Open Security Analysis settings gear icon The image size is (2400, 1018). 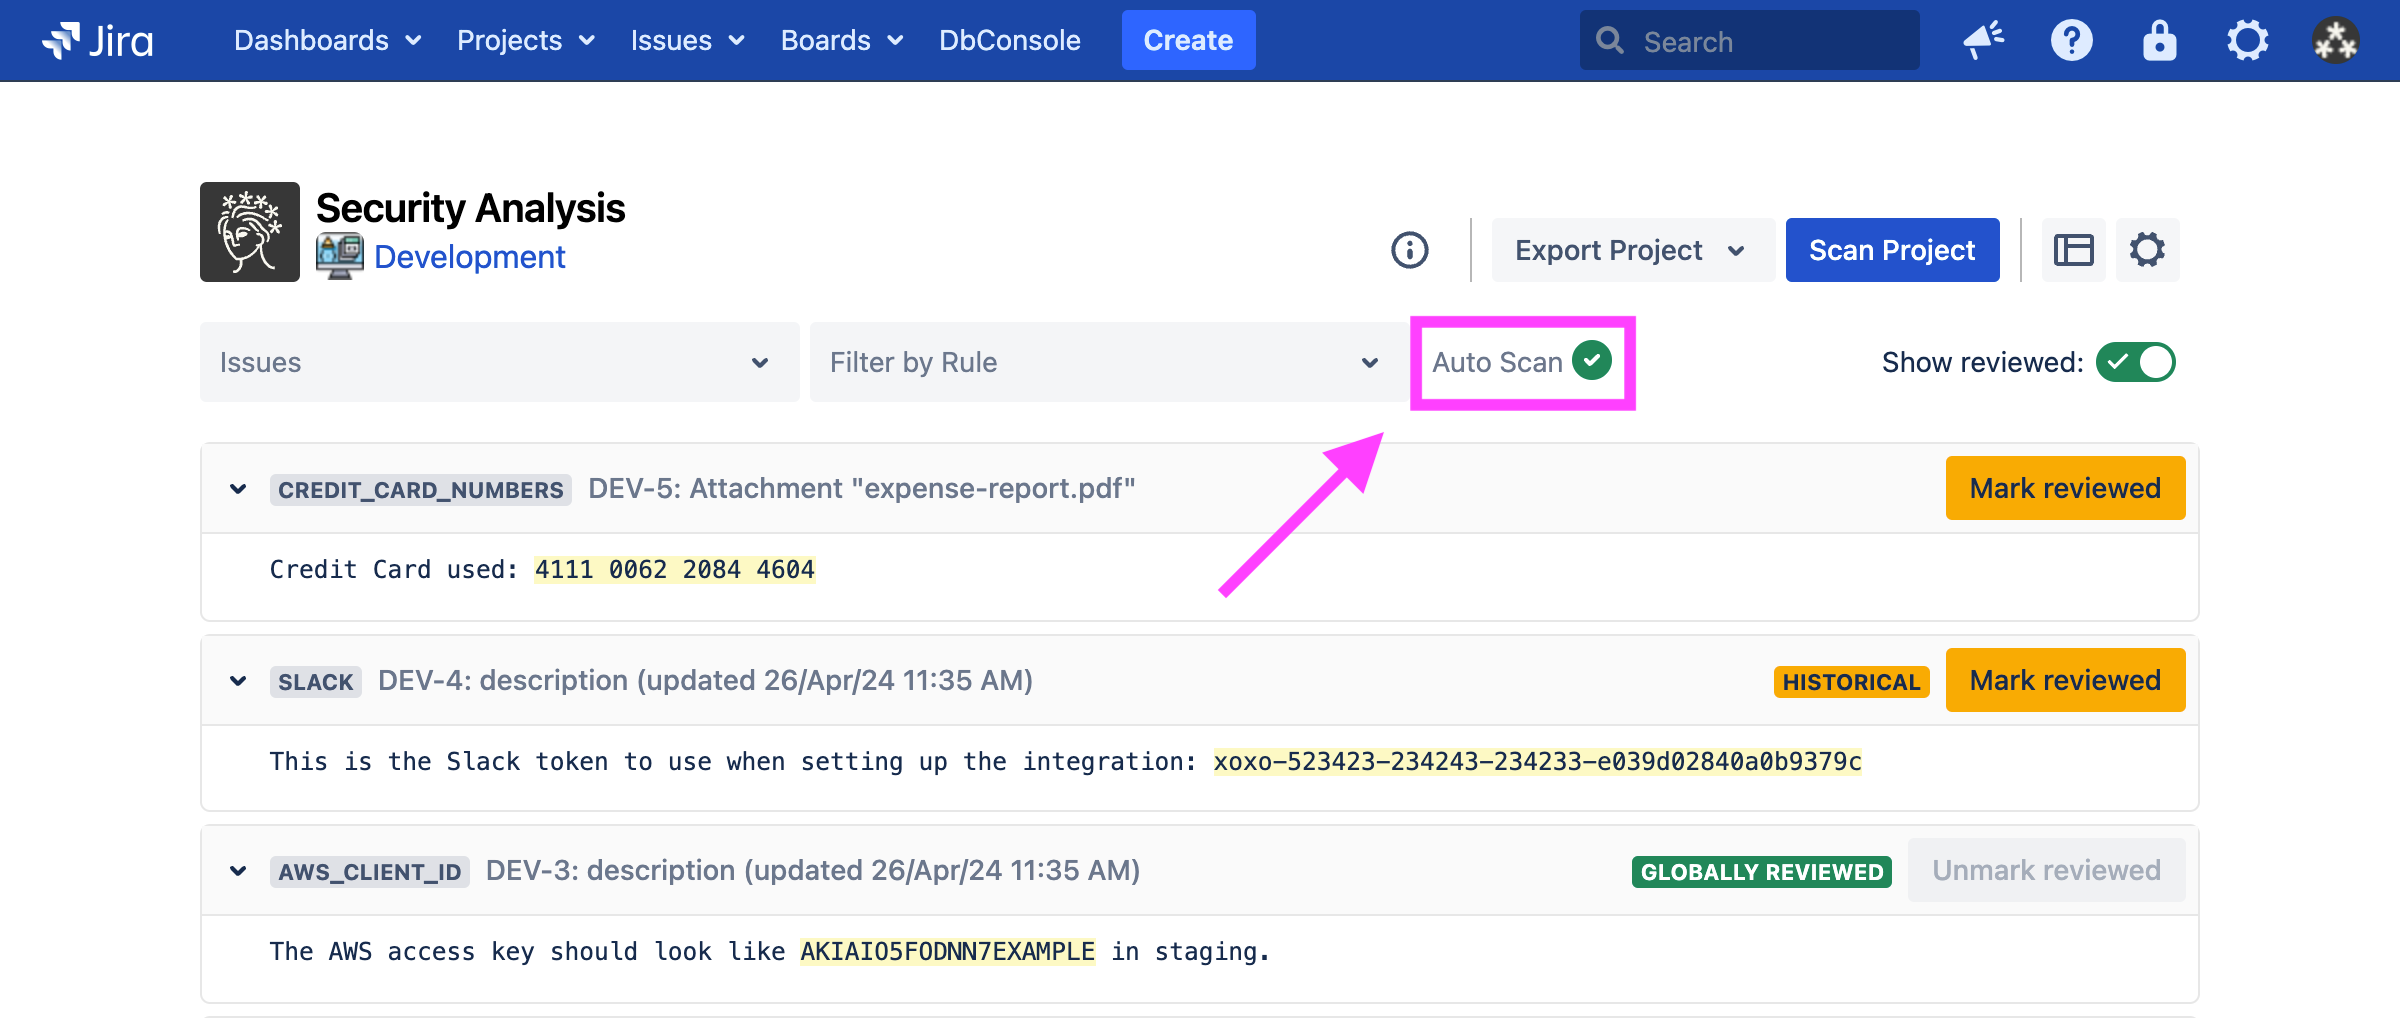click(2147, 250)
